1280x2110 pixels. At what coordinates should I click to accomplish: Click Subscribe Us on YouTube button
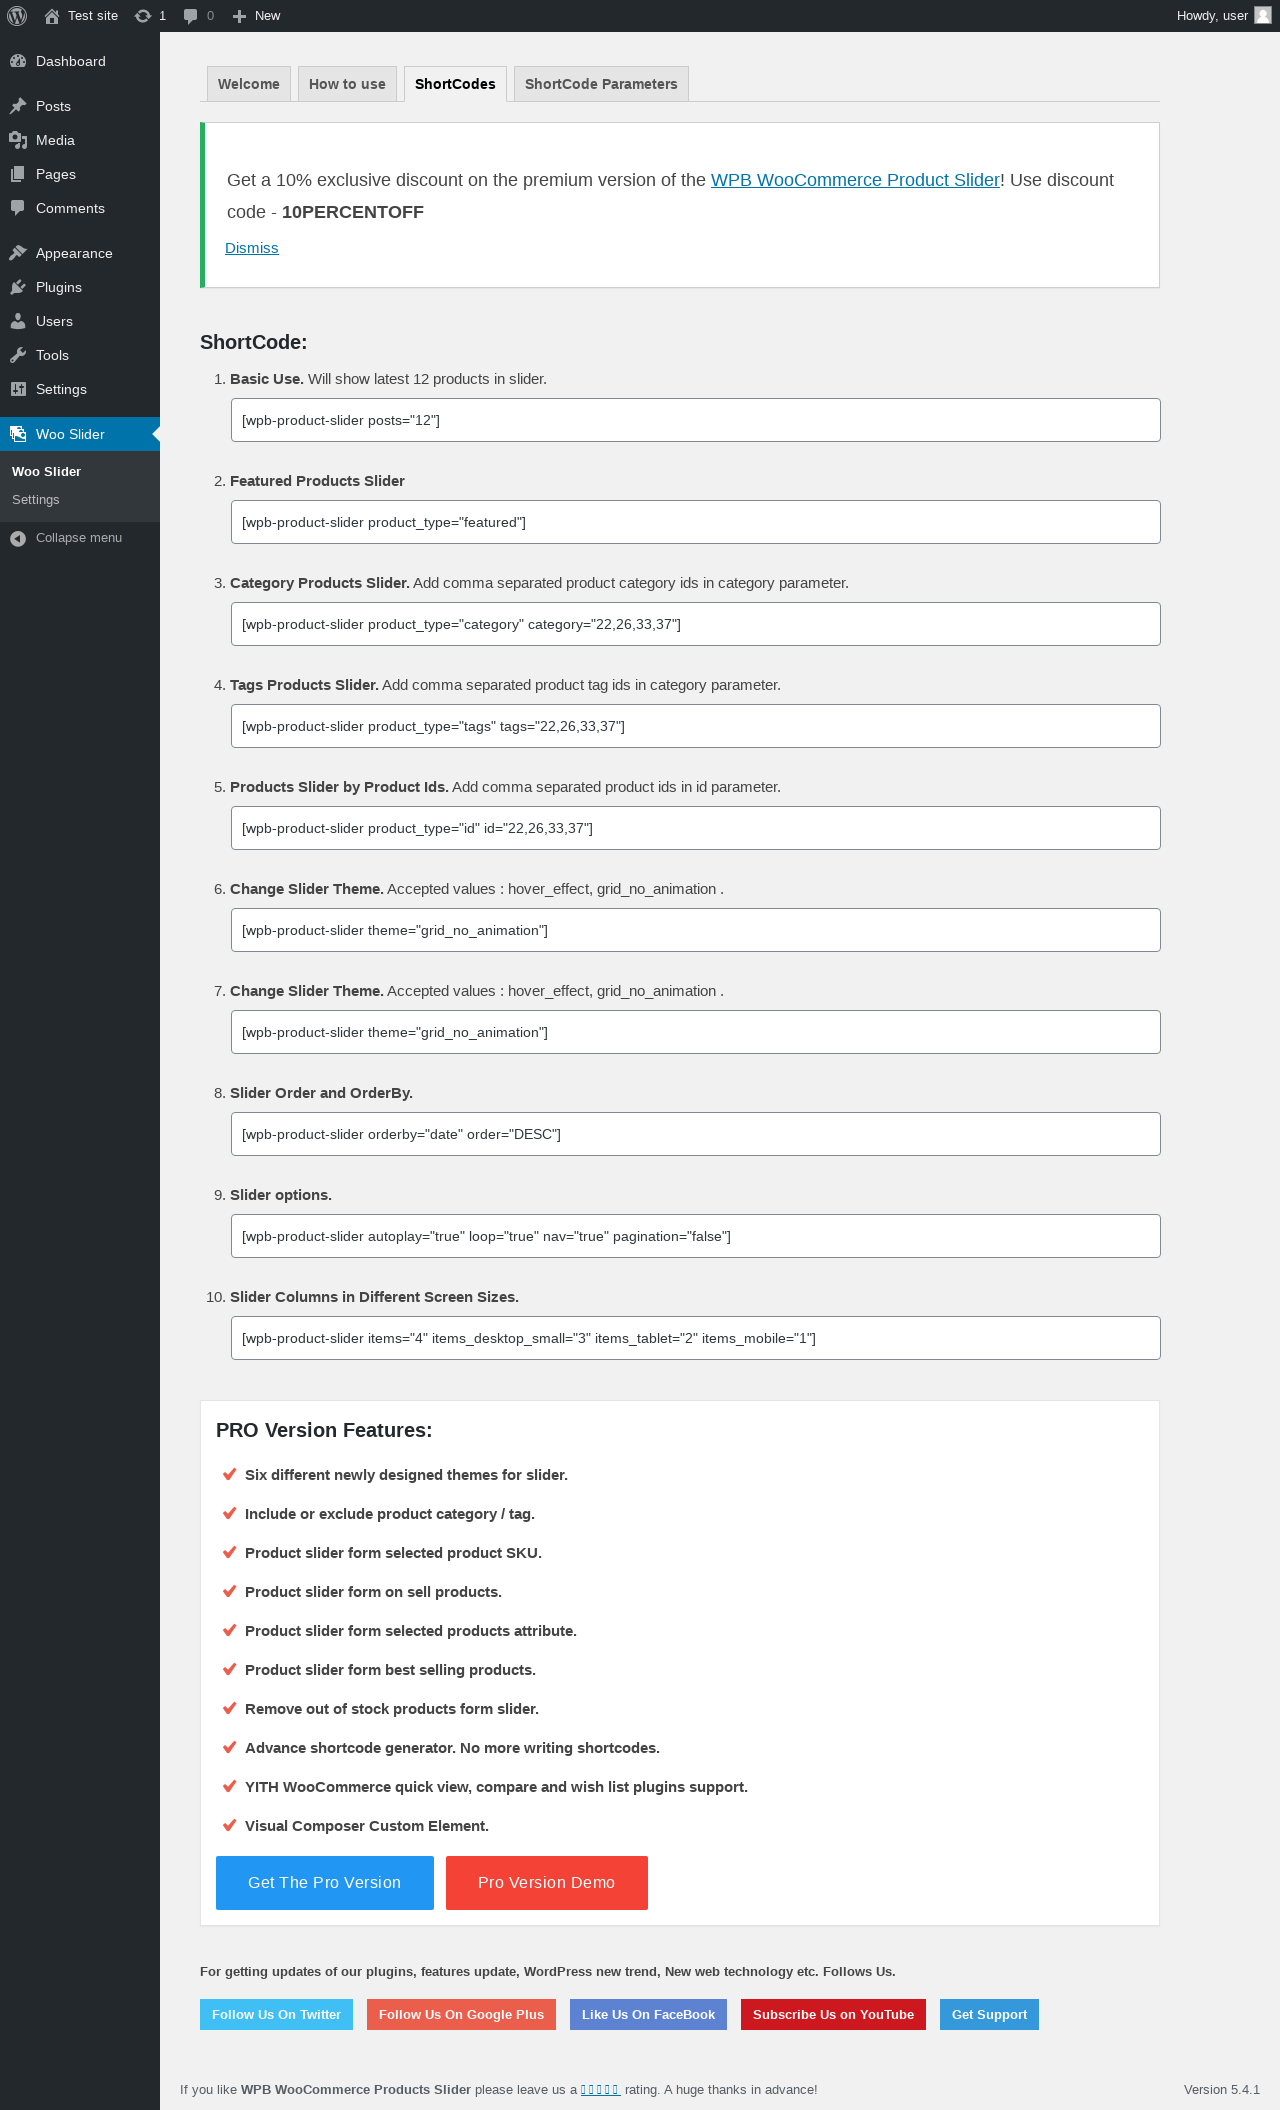click(833, 2014)
